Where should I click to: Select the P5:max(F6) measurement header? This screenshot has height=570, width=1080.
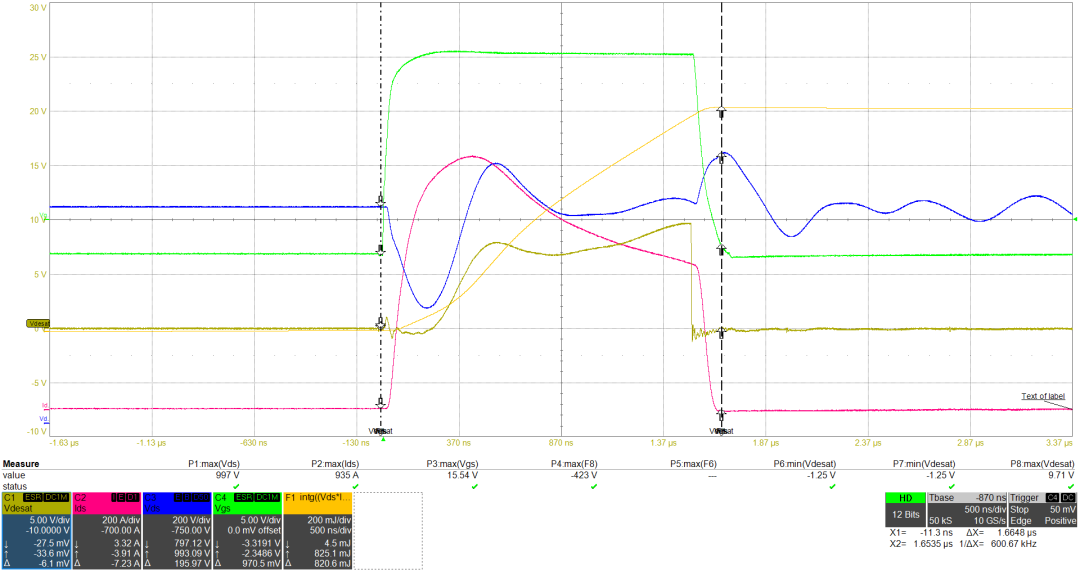693,464
